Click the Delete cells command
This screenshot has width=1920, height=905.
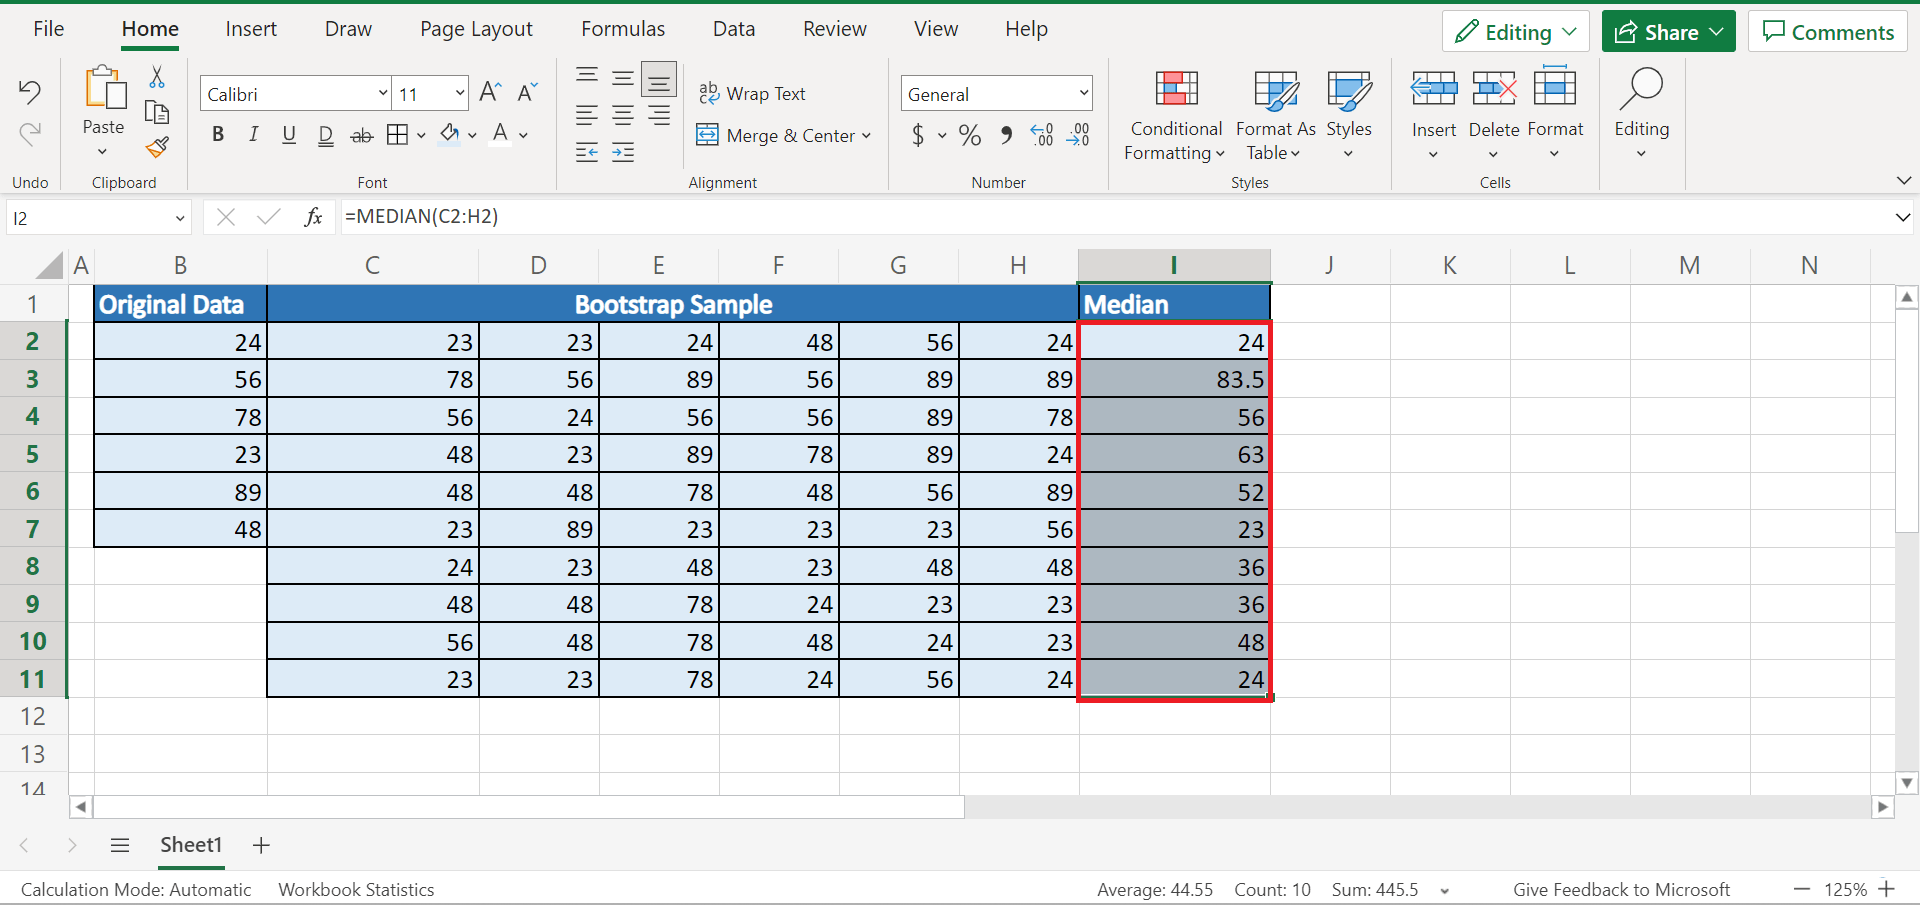point(1493,115)
